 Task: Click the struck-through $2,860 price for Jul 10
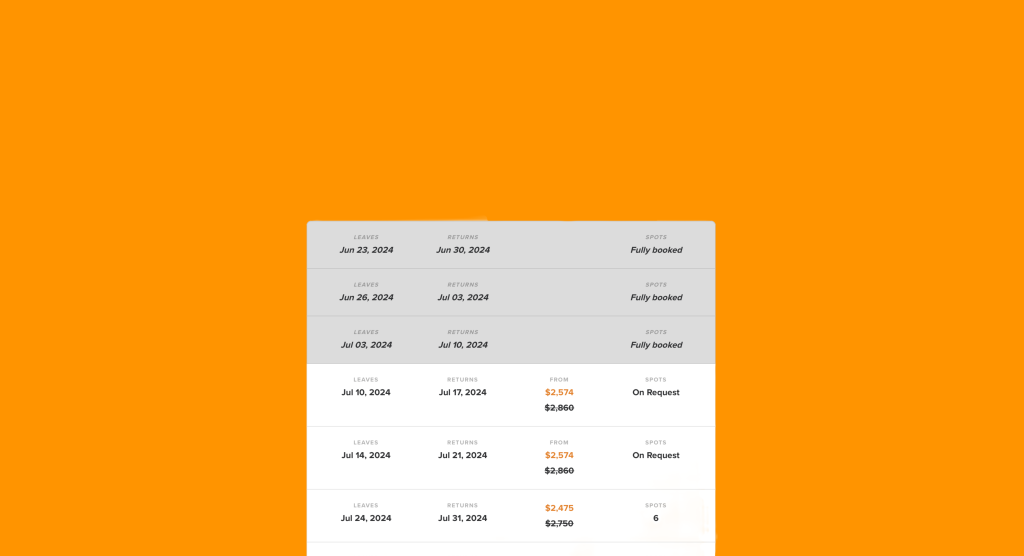(x=559, y=408)
